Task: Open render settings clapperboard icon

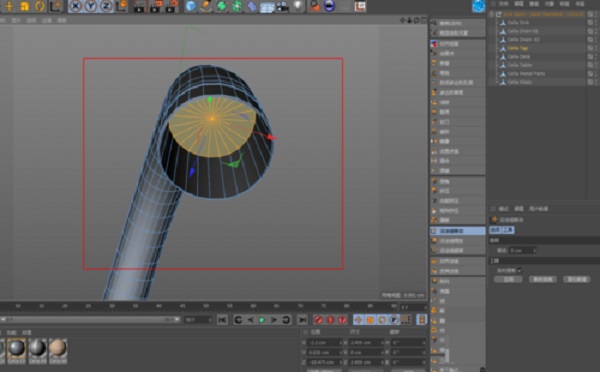Action: pos(171,6)
